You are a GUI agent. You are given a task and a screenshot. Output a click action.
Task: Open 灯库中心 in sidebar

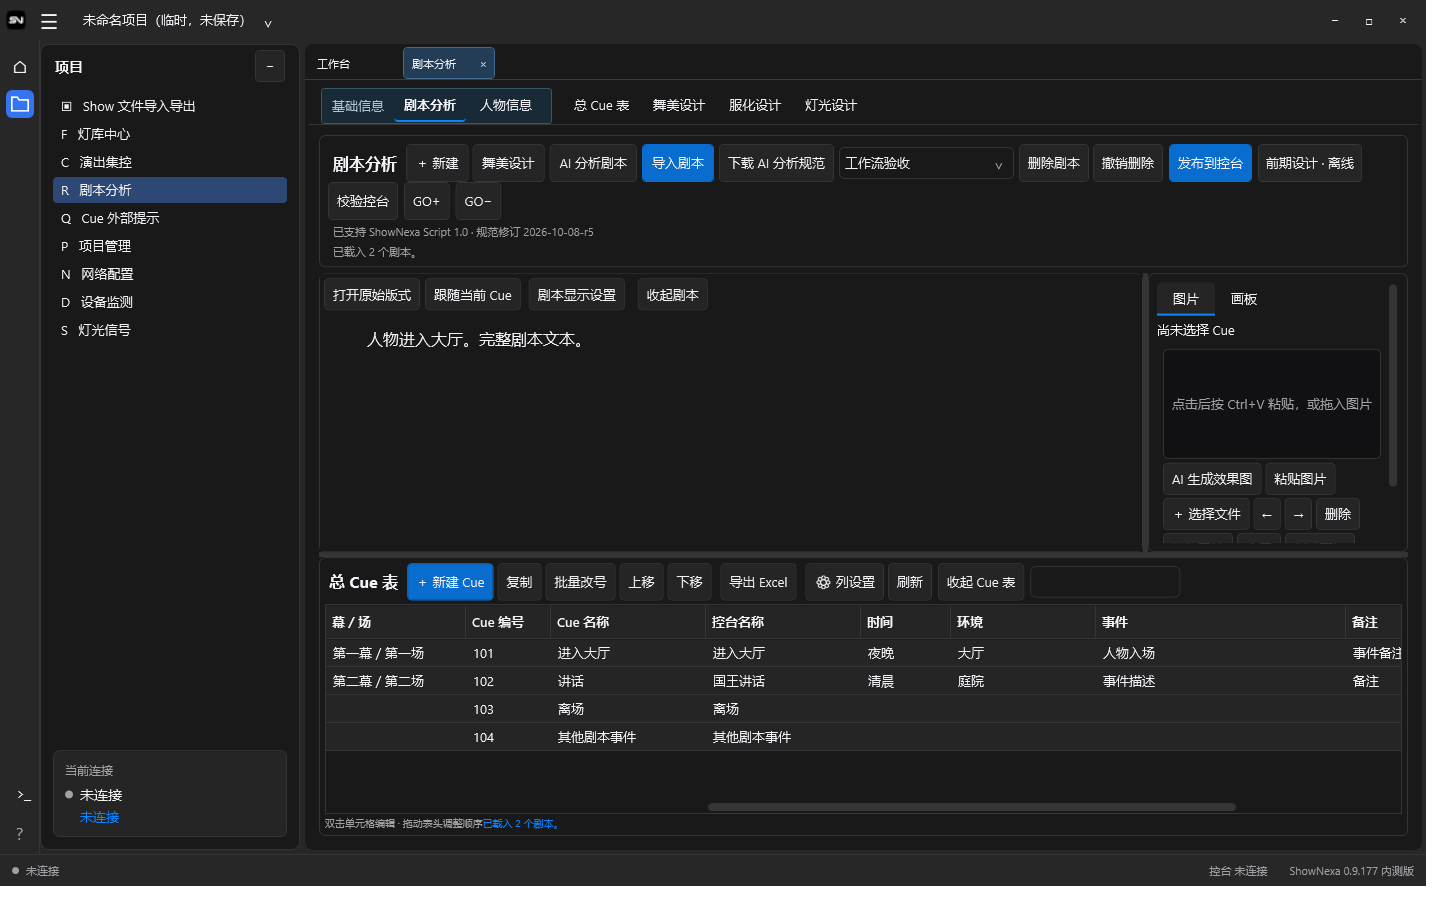[x=170, y=134]
